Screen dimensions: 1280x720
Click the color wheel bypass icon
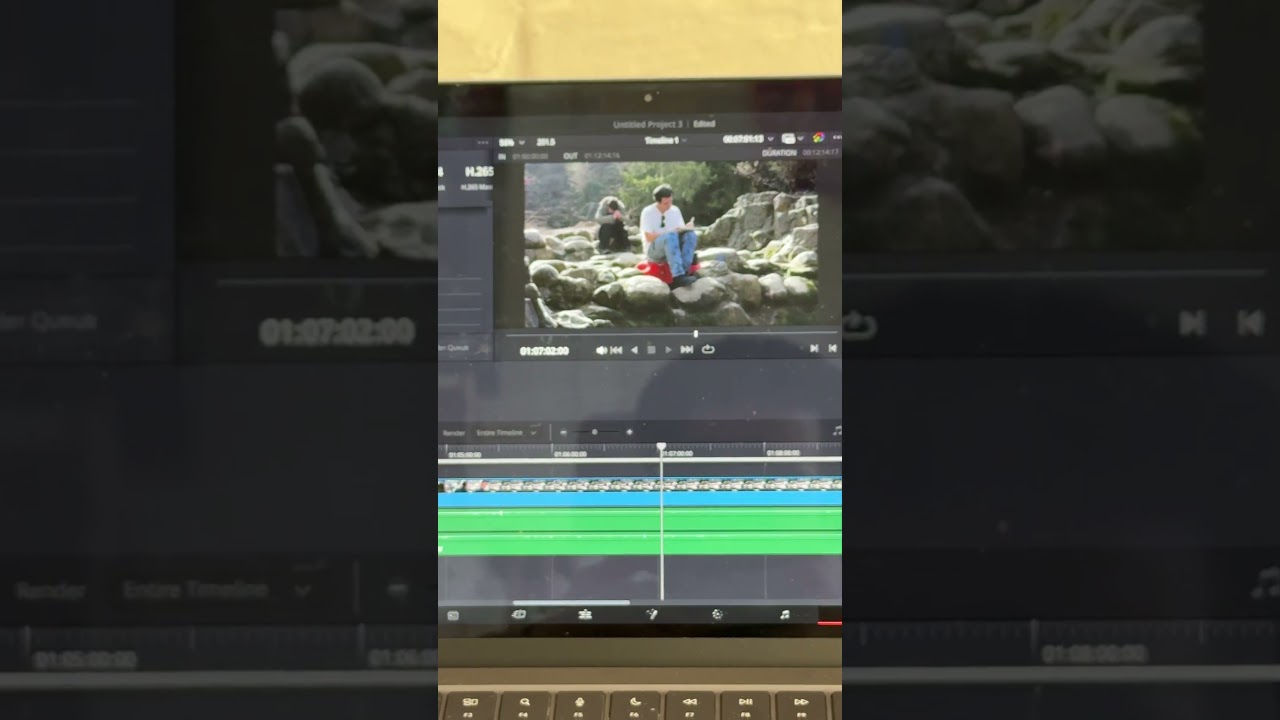pyautogui.click(x=818, y=138)
